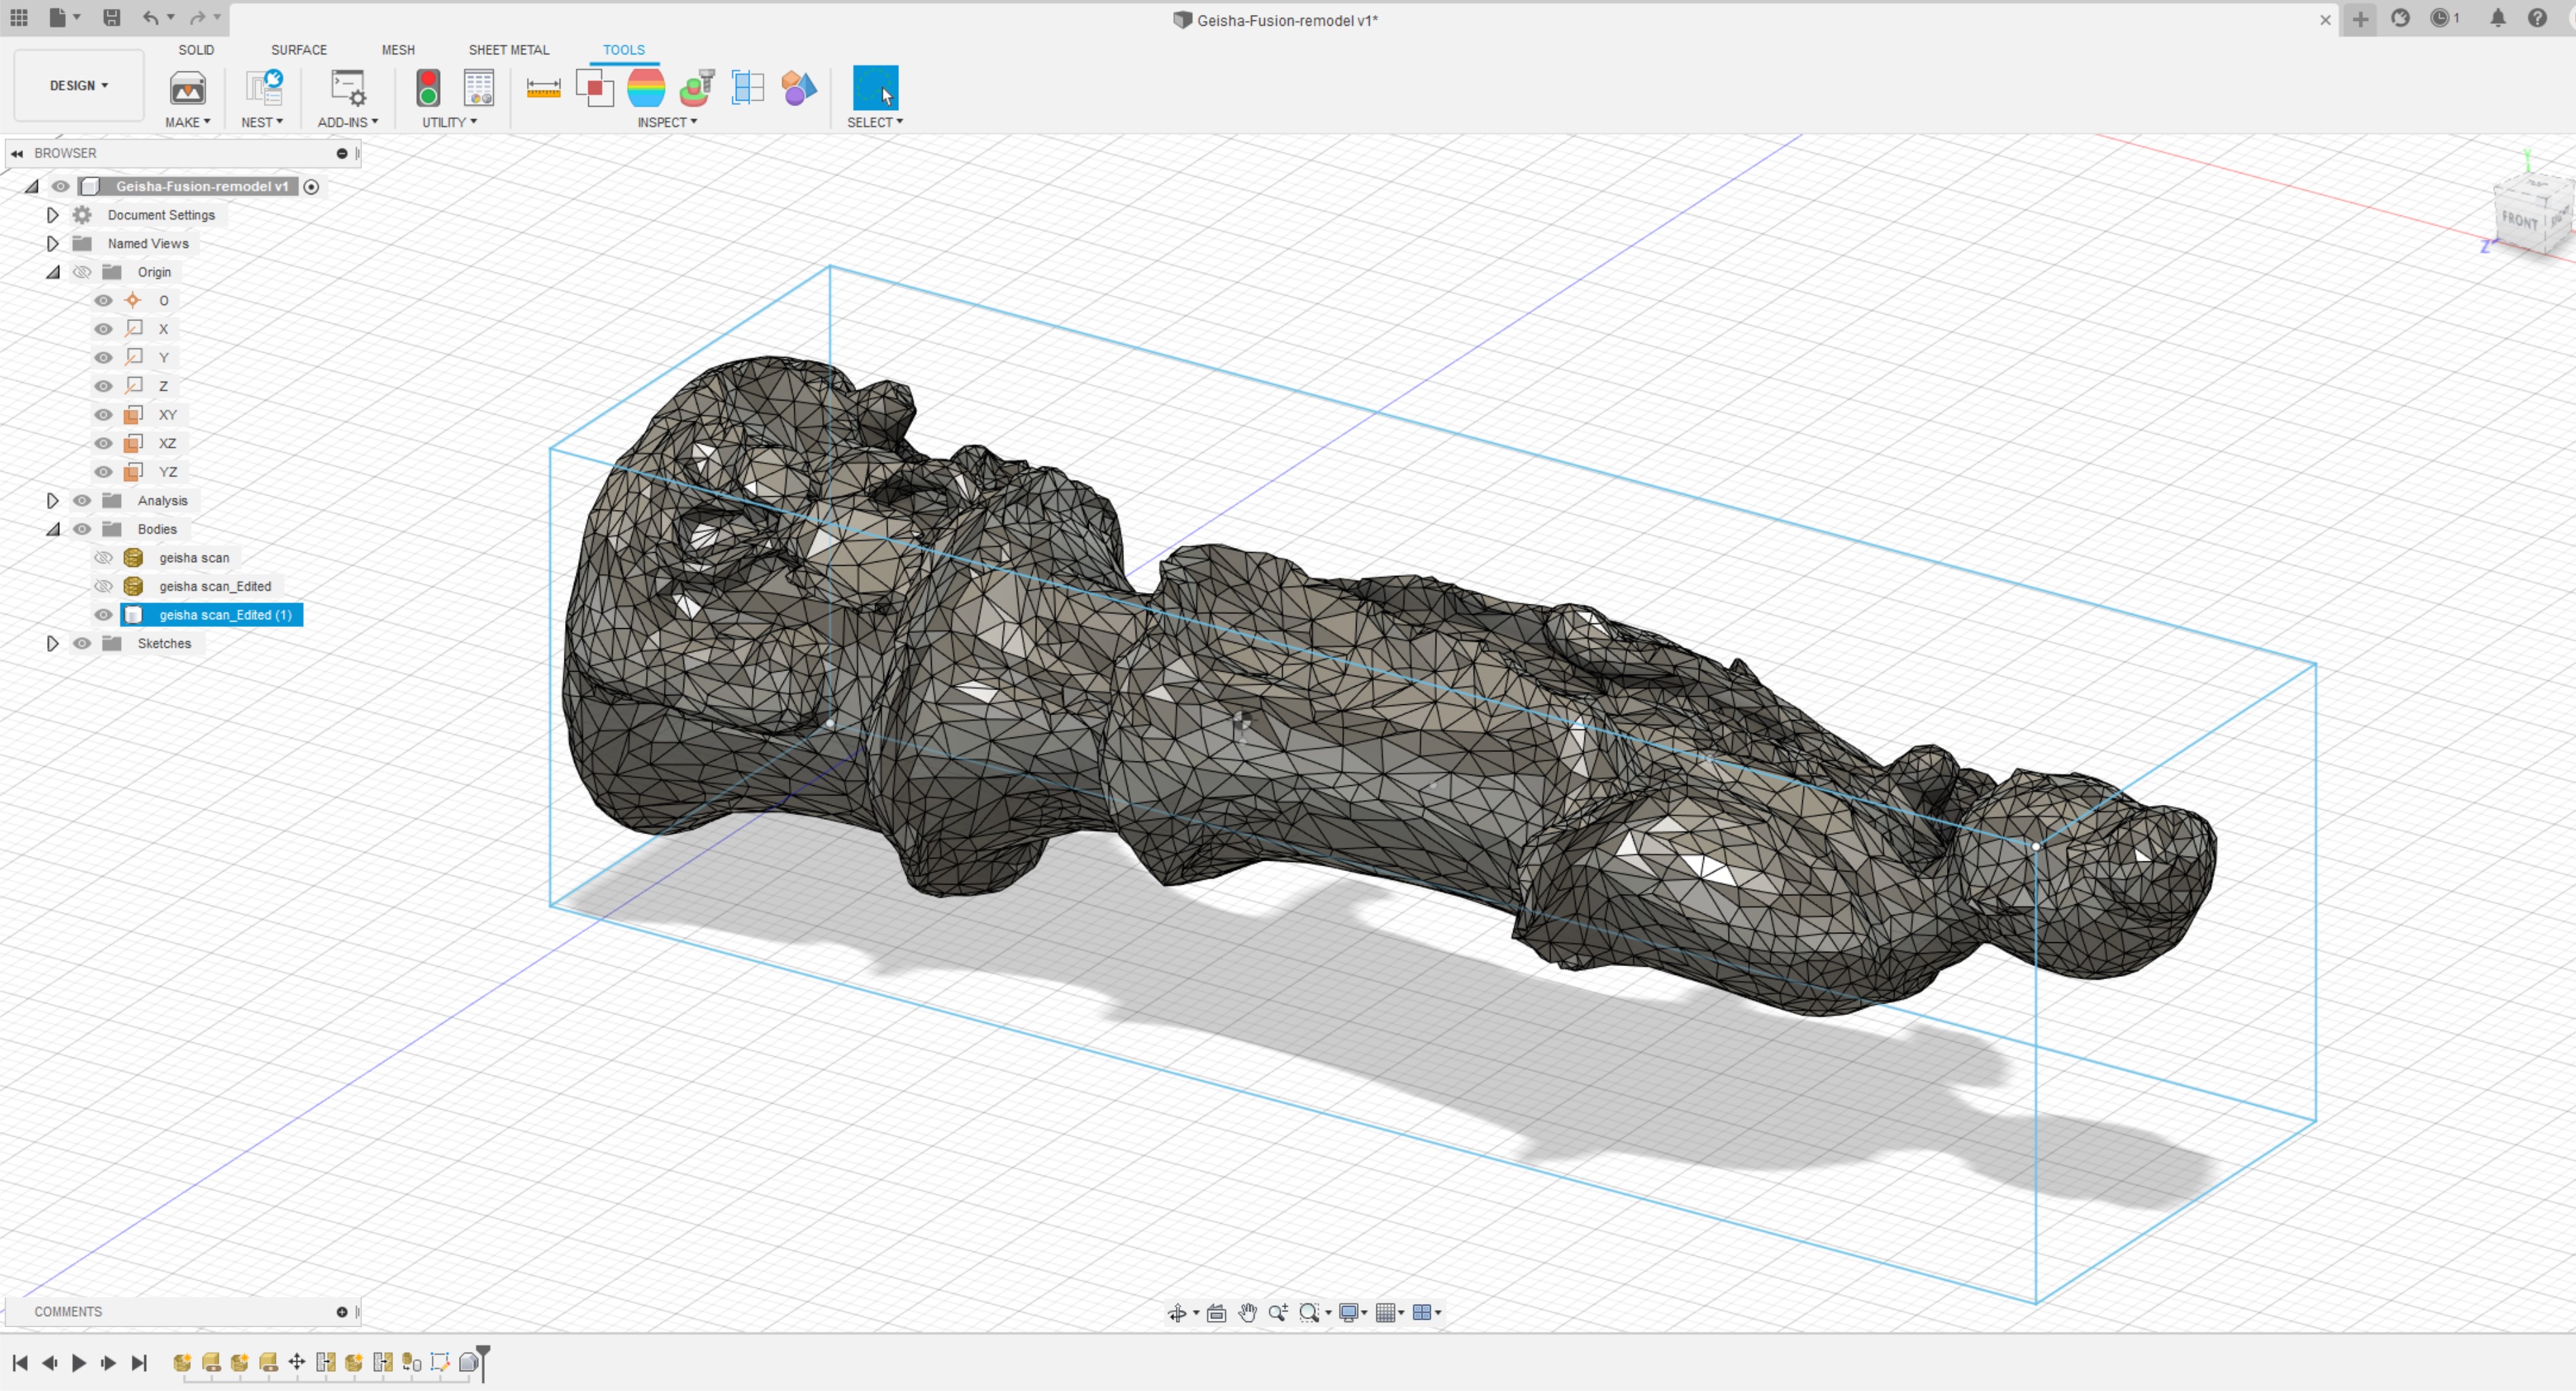Click the FRONT face of ViewCube
The image size is (2576, 1391).
[x=2520, y=219]
